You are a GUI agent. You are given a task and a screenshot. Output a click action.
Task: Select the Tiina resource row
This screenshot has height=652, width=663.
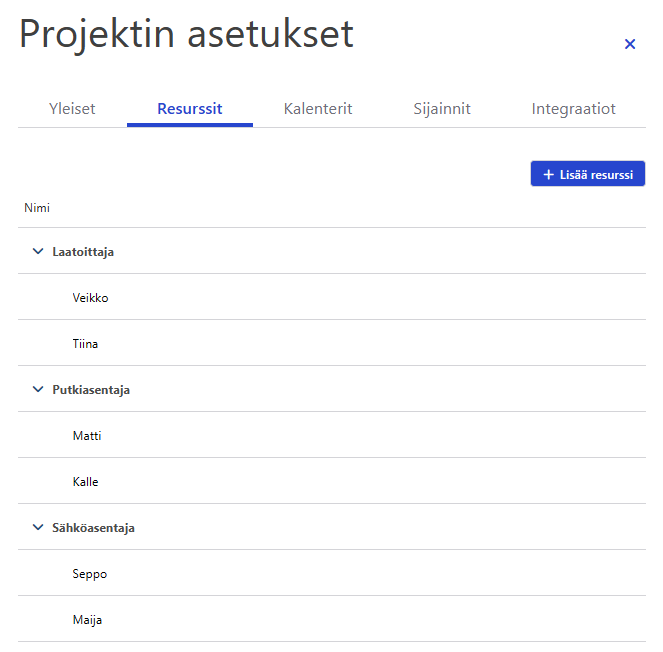click(x=86, y=344)
